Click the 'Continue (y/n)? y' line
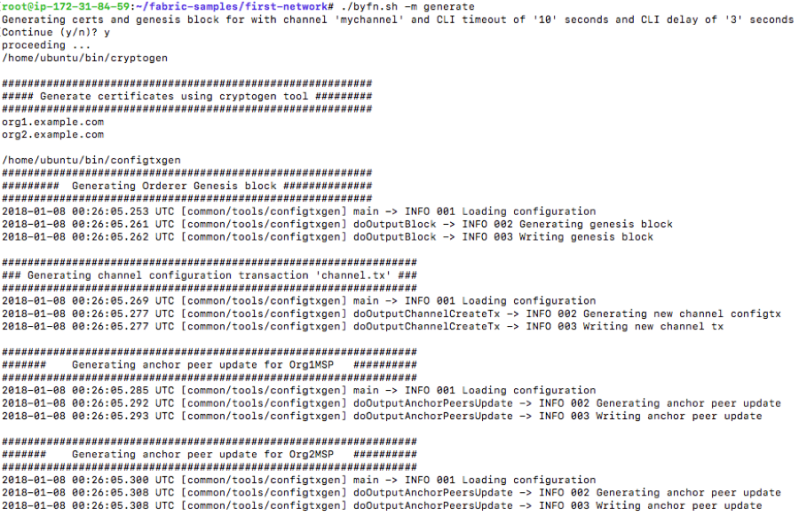The width and height of the screenshot is (799, 517). [x=56, y=32]
